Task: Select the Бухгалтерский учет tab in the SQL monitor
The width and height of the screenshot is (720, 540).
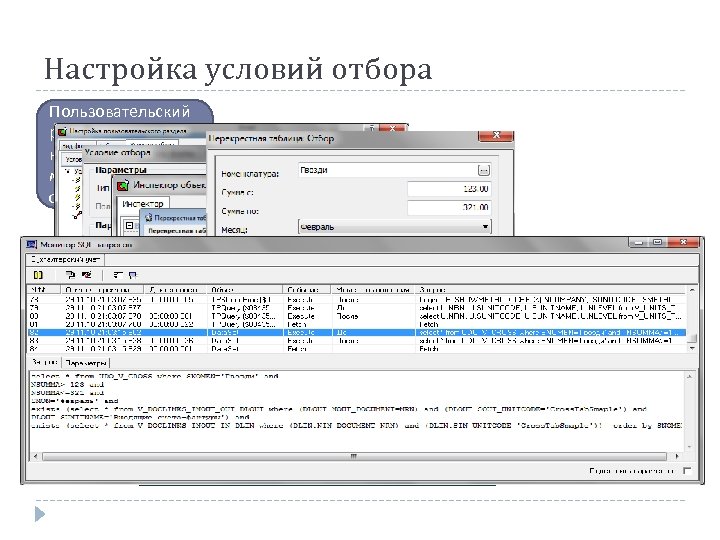Action: pos(65,259)
